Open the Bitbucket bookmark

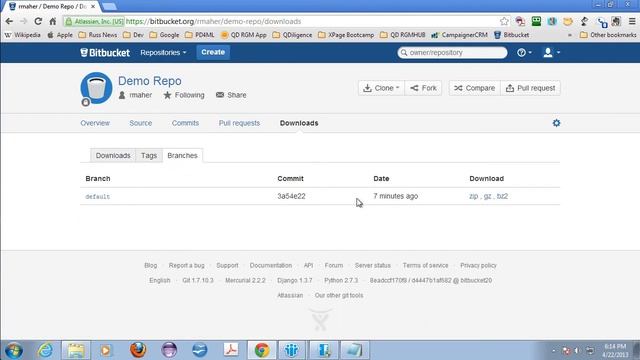(512, 35)
